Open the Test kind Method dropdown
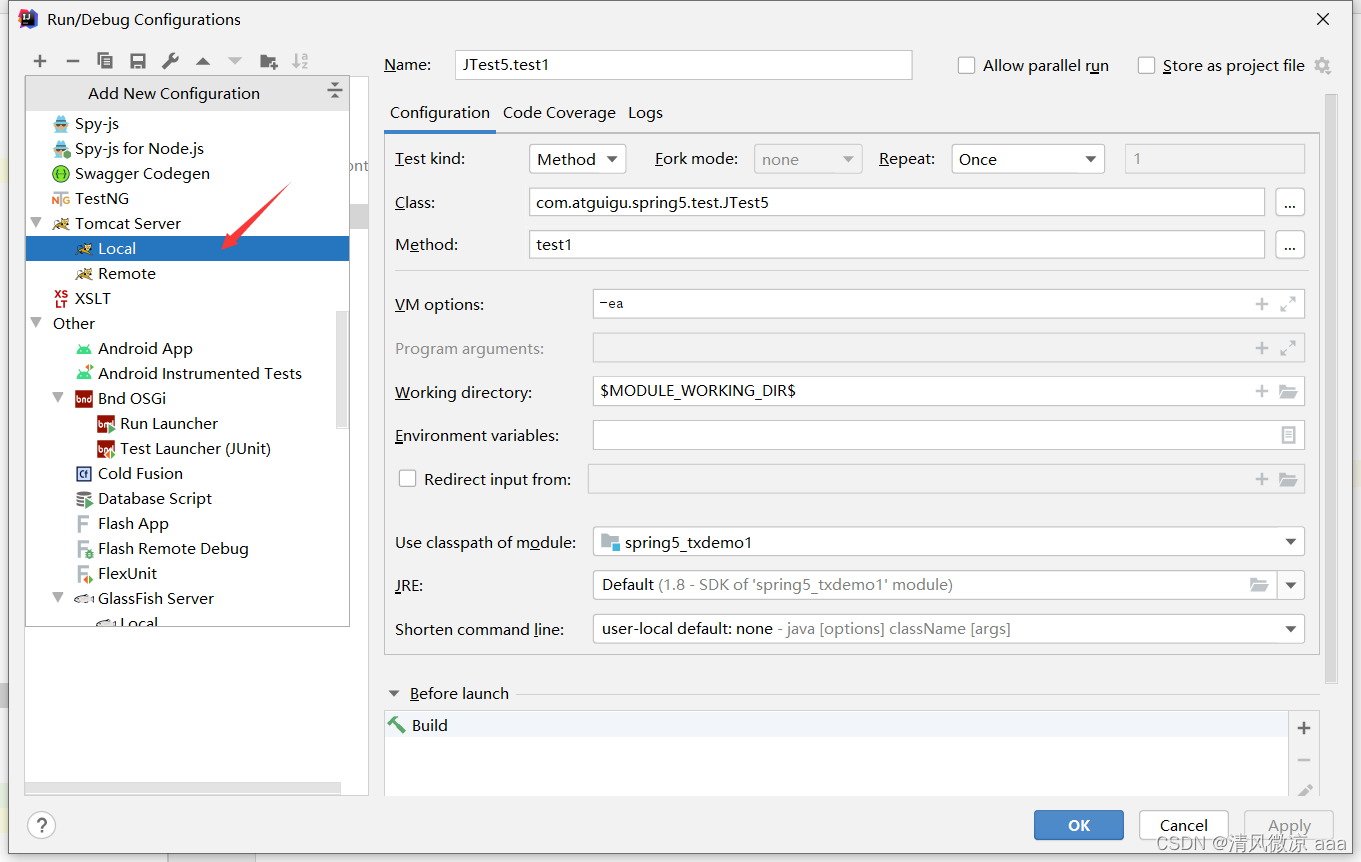1361x862 pixels. 577,159
